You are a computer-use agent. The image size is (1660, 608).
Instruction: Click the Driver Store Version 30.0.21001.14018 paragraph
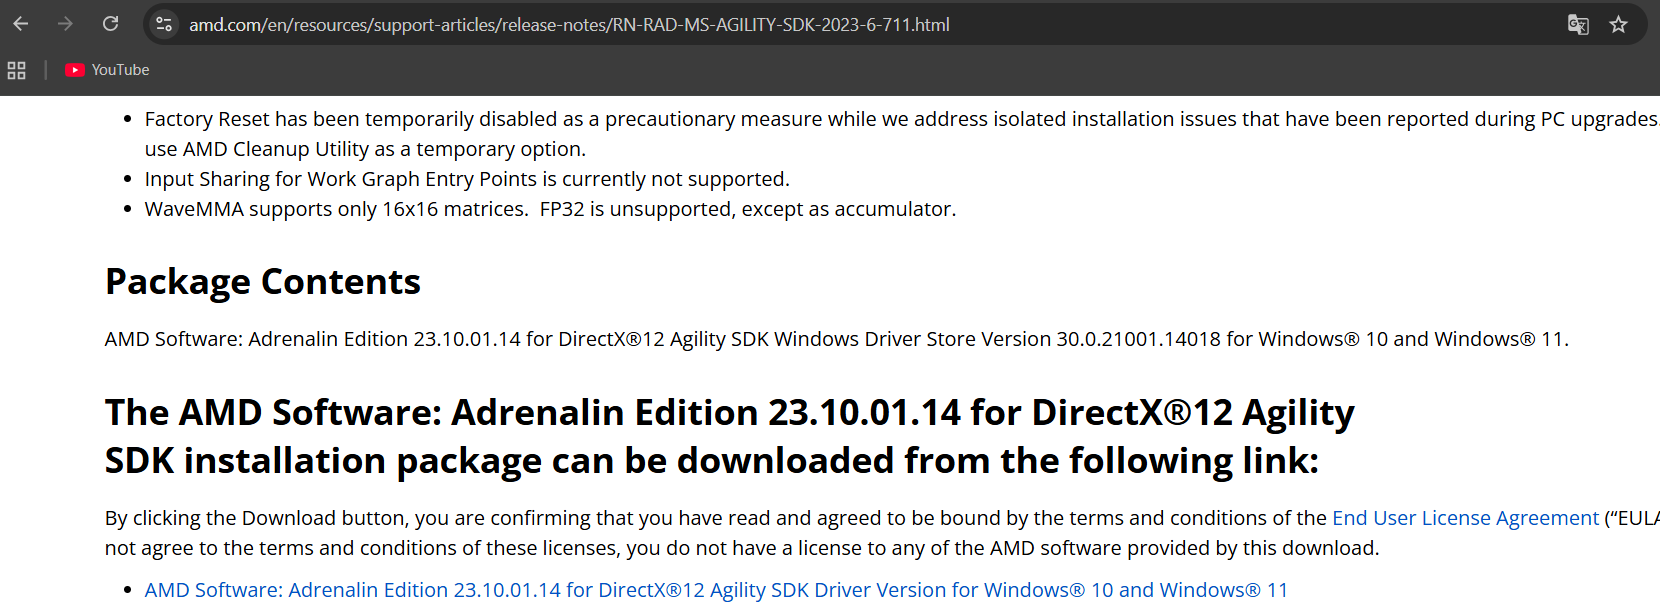point(837,339)
